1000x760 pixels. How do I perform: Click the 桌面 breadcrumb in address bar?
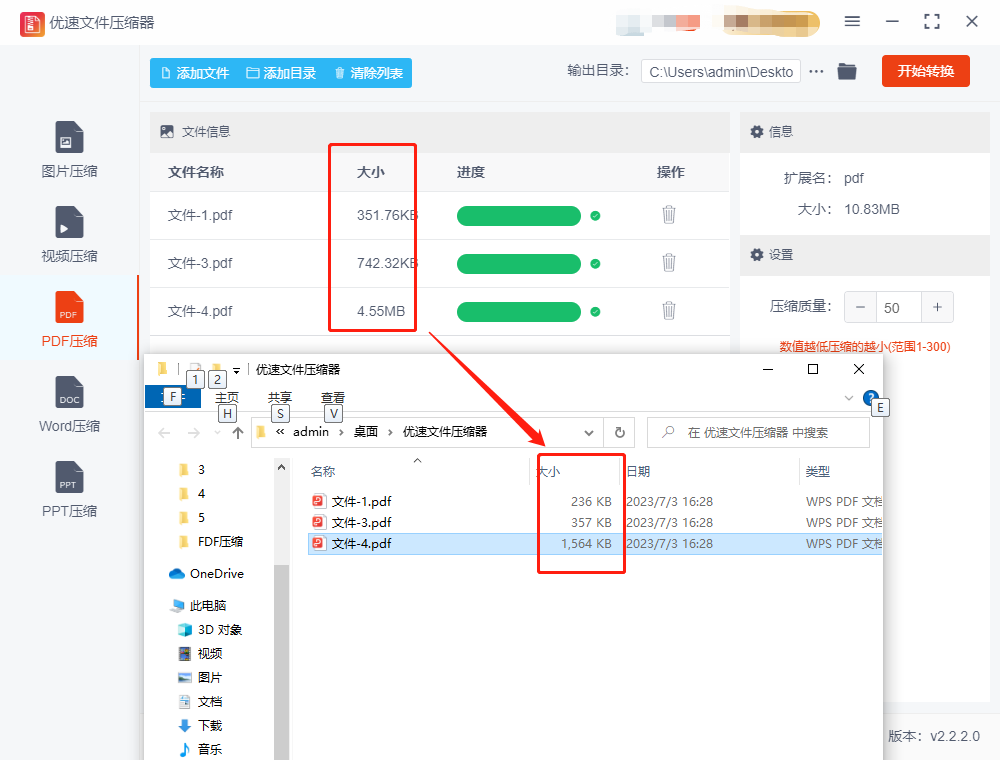365,432
